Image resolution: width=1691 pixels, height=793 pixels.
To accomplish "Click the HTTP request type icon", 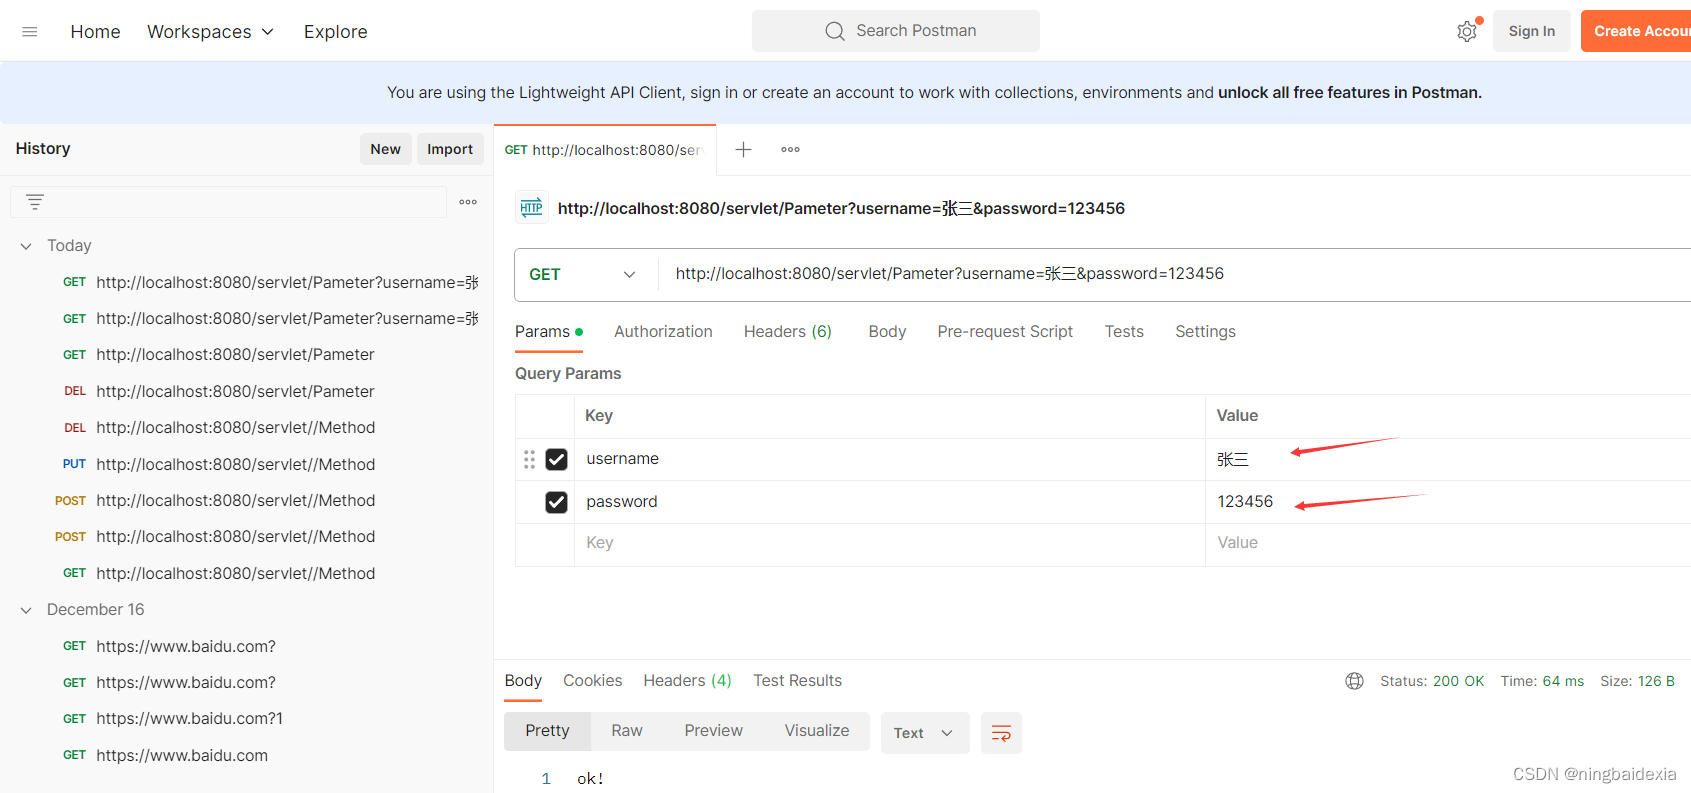I will click(x=531, y=208).
